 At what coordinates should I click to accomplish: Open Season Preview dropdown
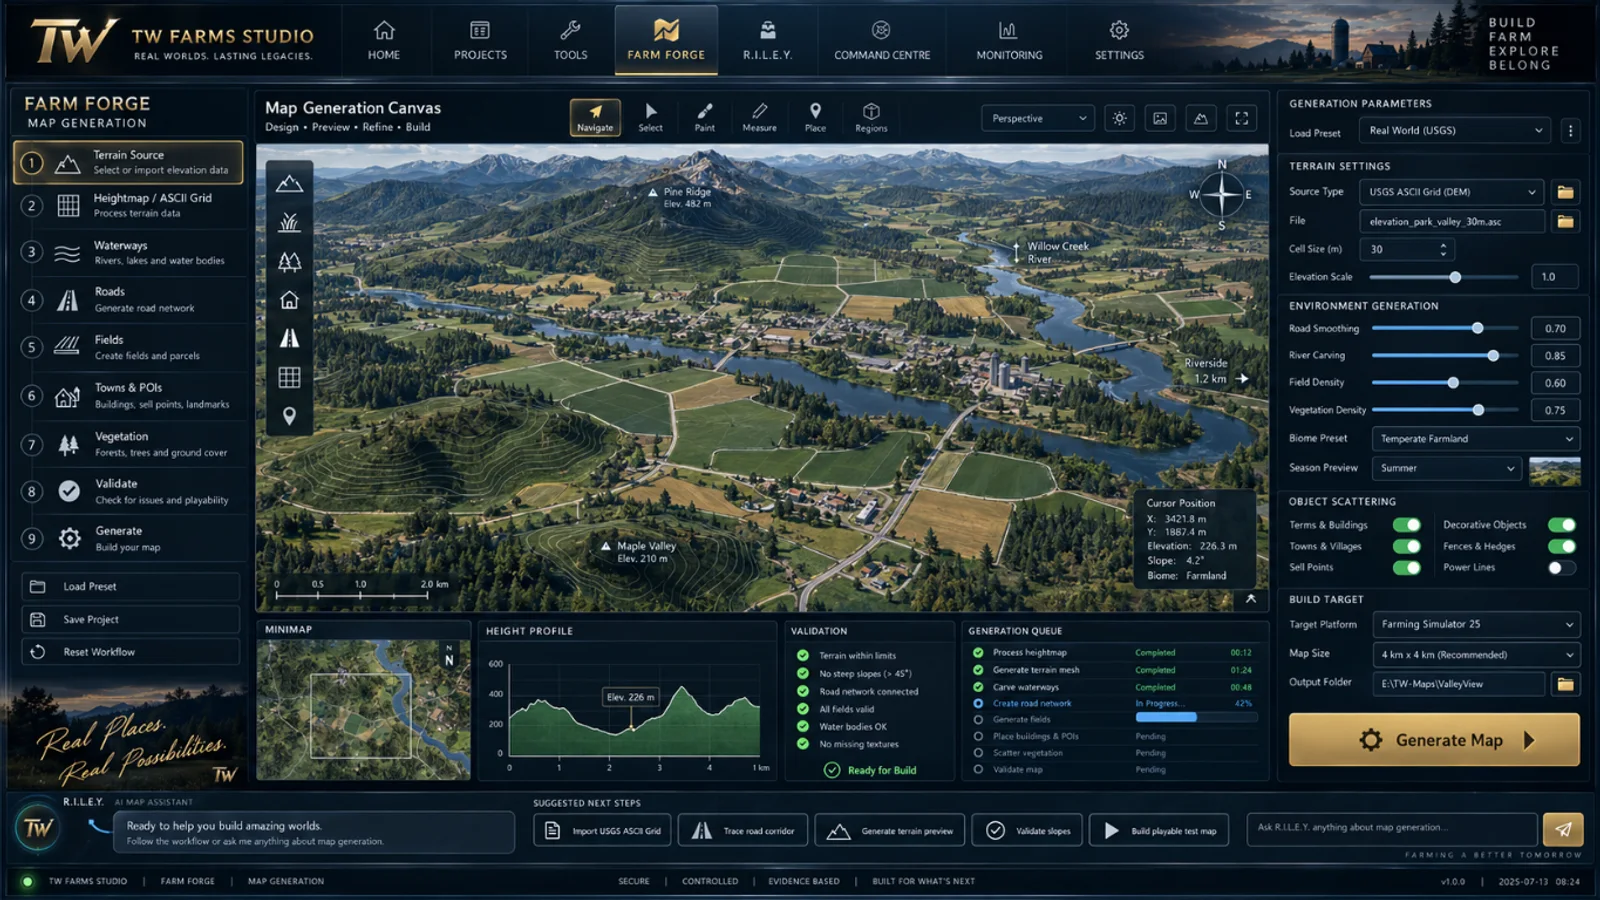pyautogui.click(x=1447, y=468)
